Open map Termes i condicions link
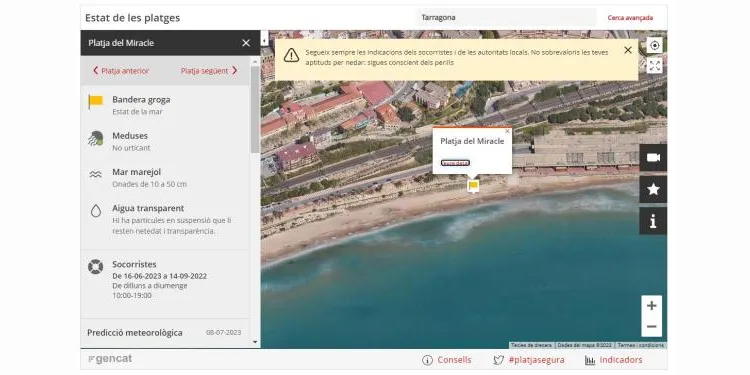 [640, 345]
